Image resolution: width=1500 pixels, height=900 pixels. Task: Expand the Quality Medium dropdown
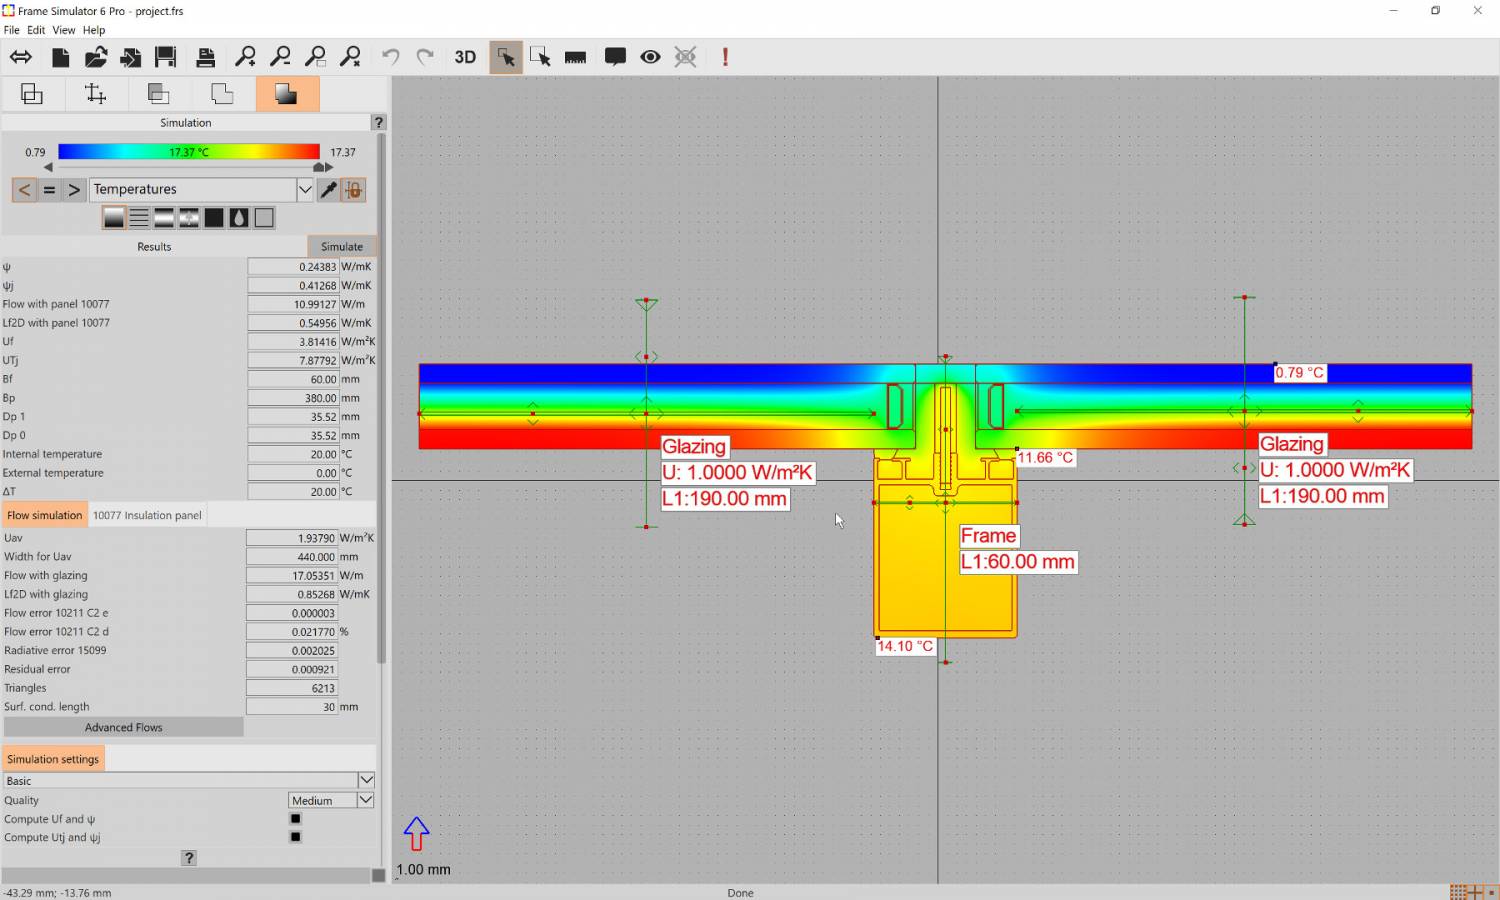pos(365,800)
